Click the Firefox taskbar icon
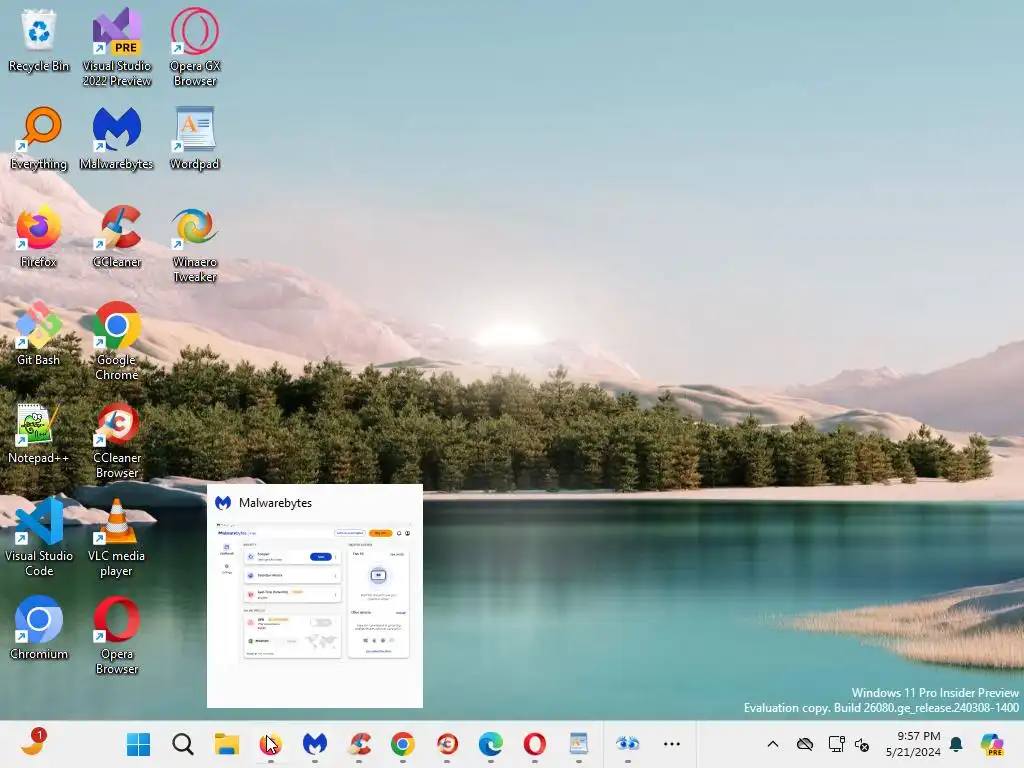This screenshot has width=1024, height=768. pos(270,744)
